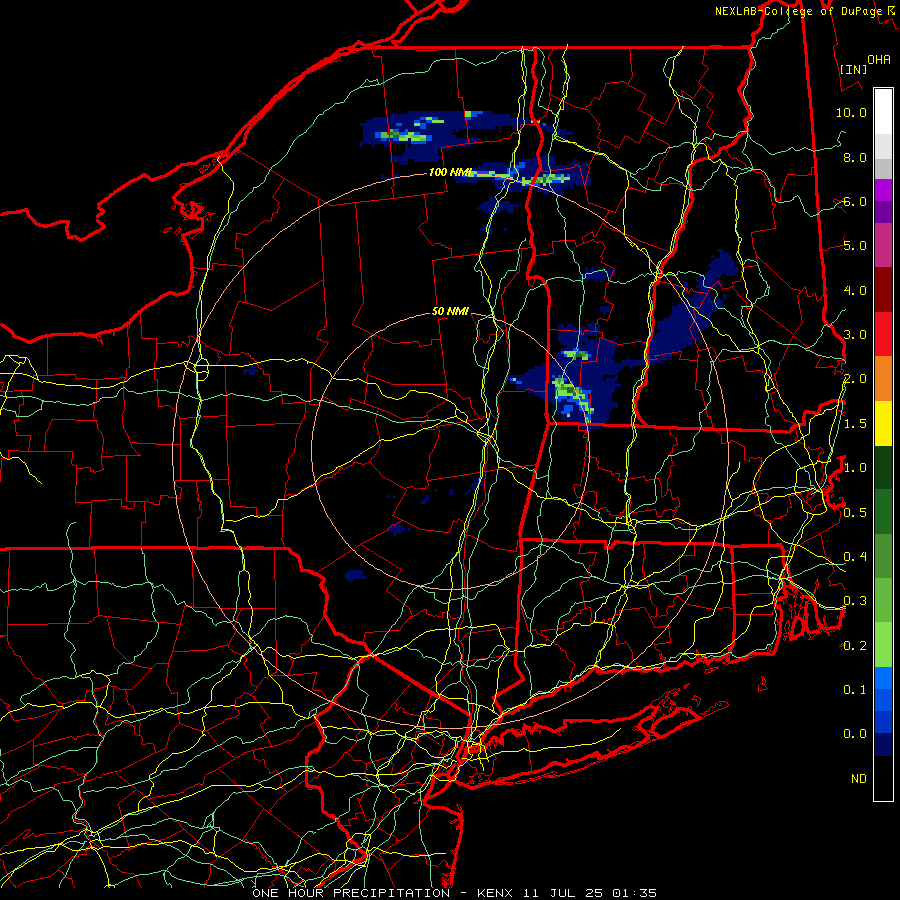Viewport: 900px width, 900px height.
Task: Select the 0.0 legend value
Action: [855, 734]
